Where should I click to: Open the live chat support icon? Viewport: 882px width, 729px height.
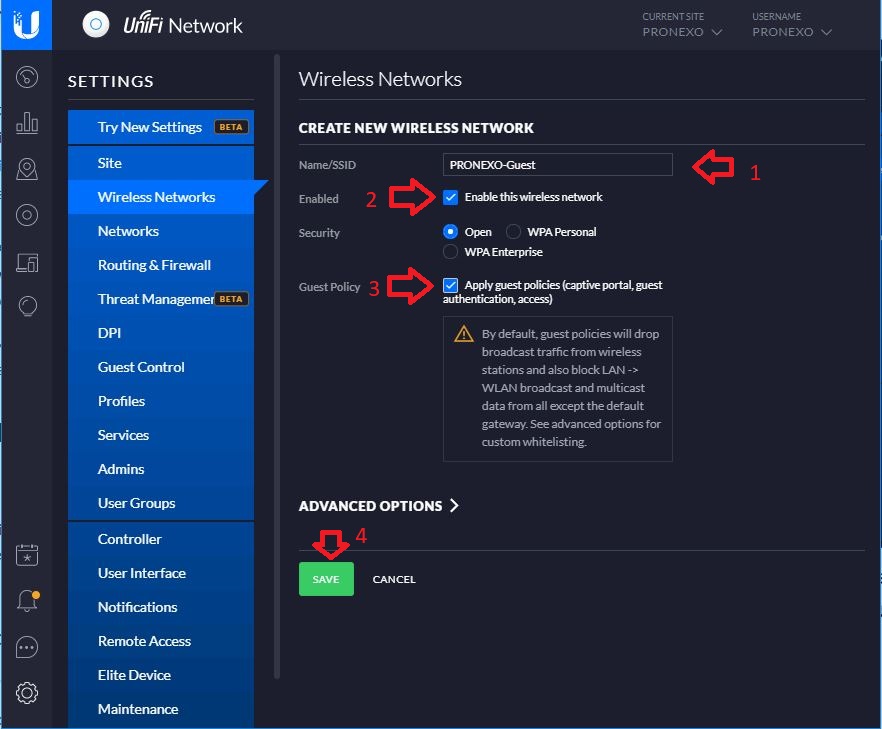[27, 647]
